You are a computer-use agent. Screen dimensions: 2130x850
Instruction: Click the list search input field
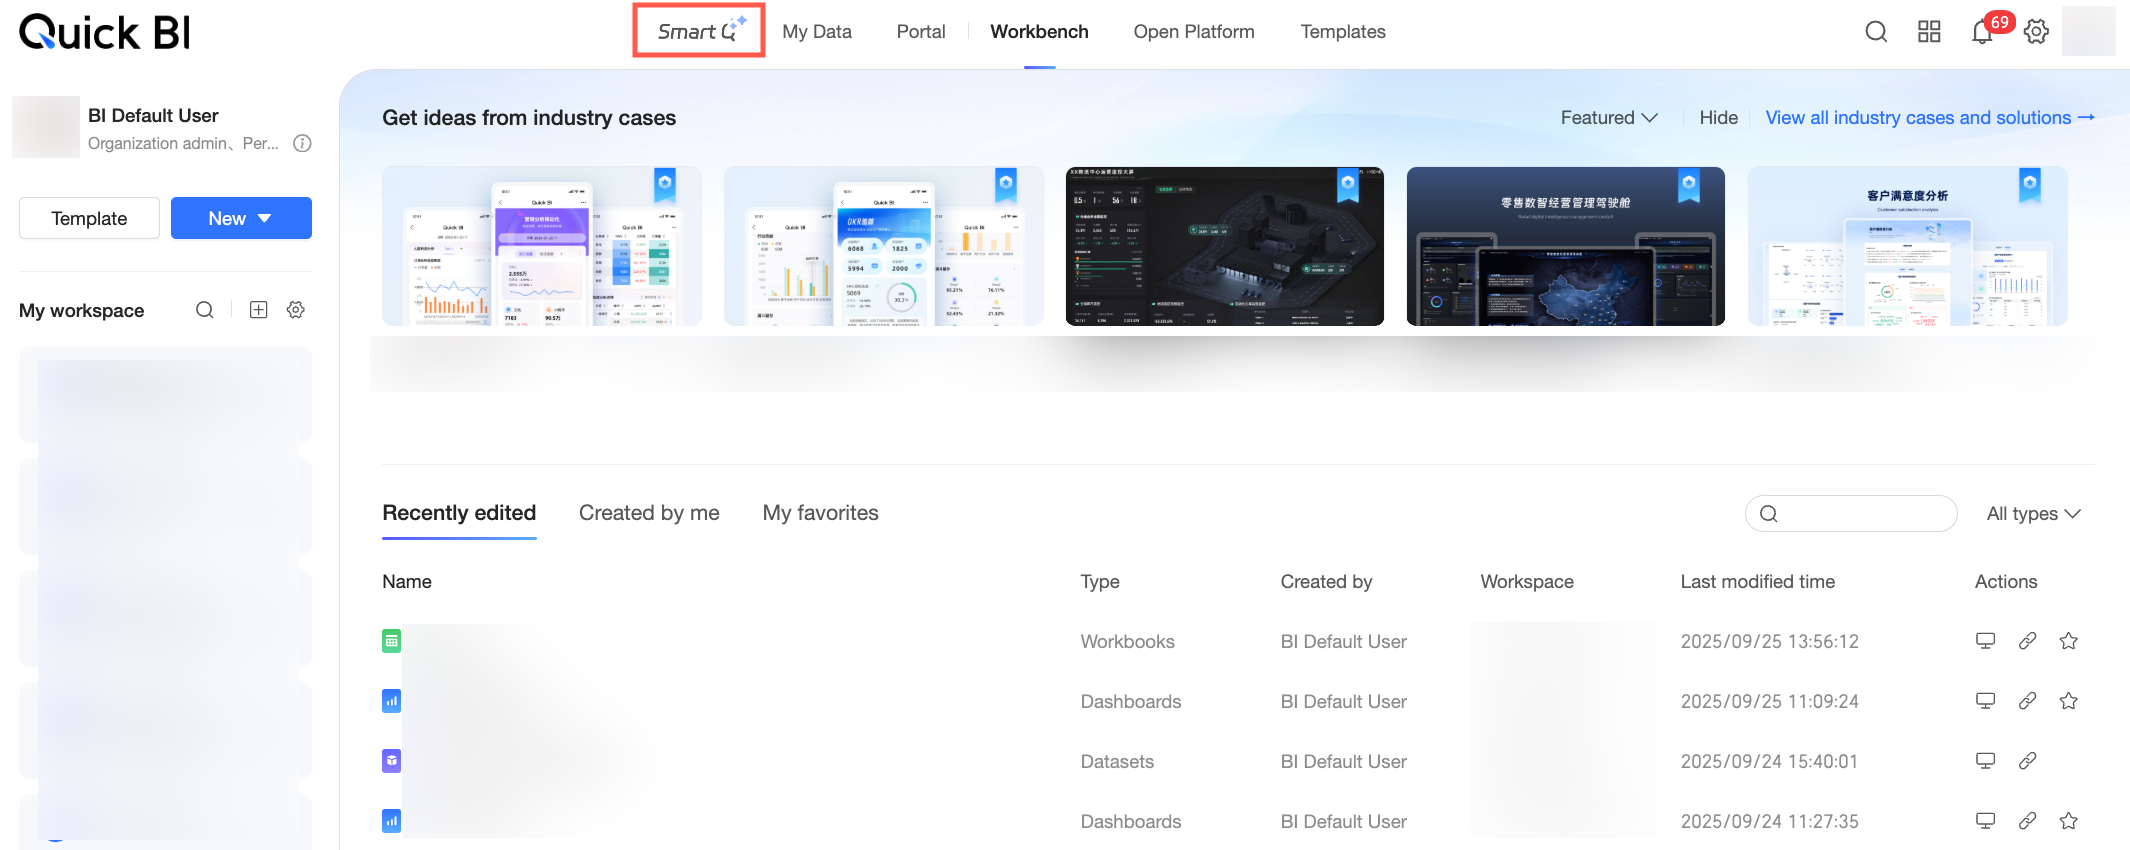coord(1851,513)
